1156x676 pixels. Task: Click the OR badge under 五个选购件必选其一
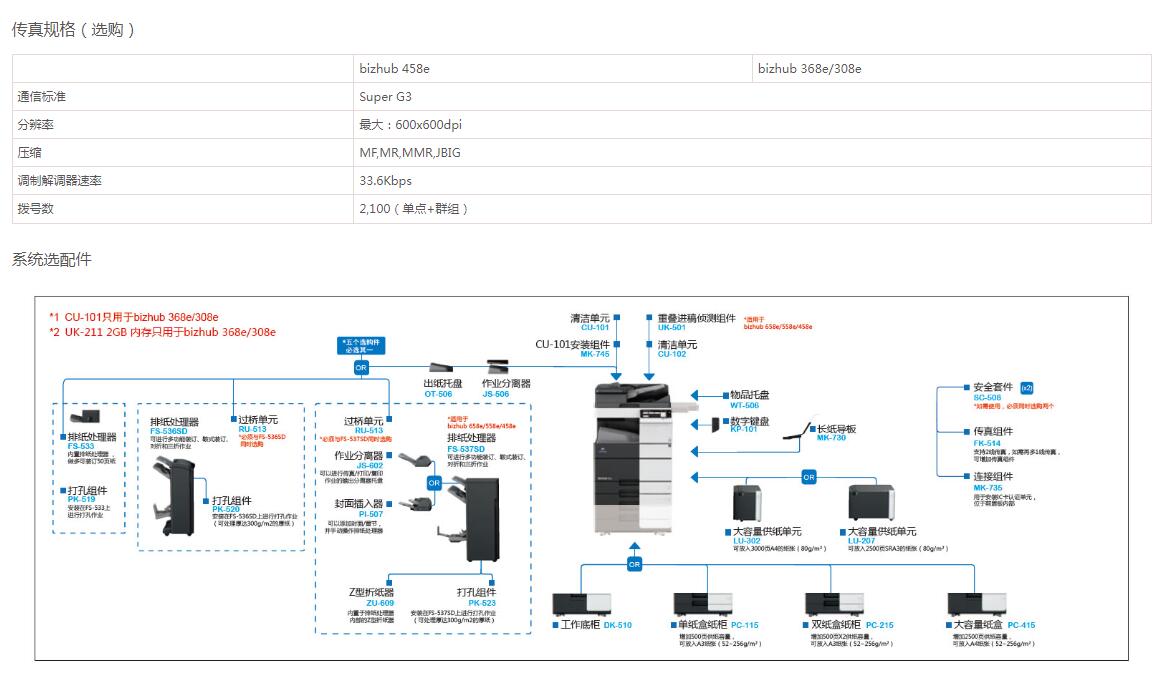[x=361, y=367]
